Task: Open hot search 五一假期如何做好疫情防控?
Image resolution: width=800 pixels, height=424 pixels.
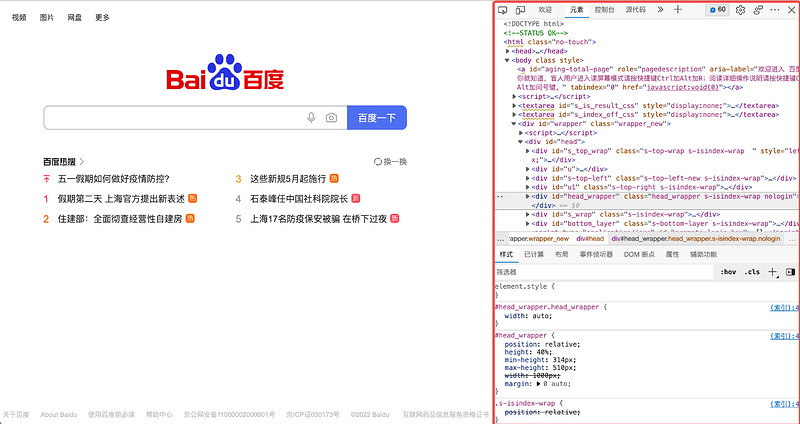Action: [x=113, y=179]
